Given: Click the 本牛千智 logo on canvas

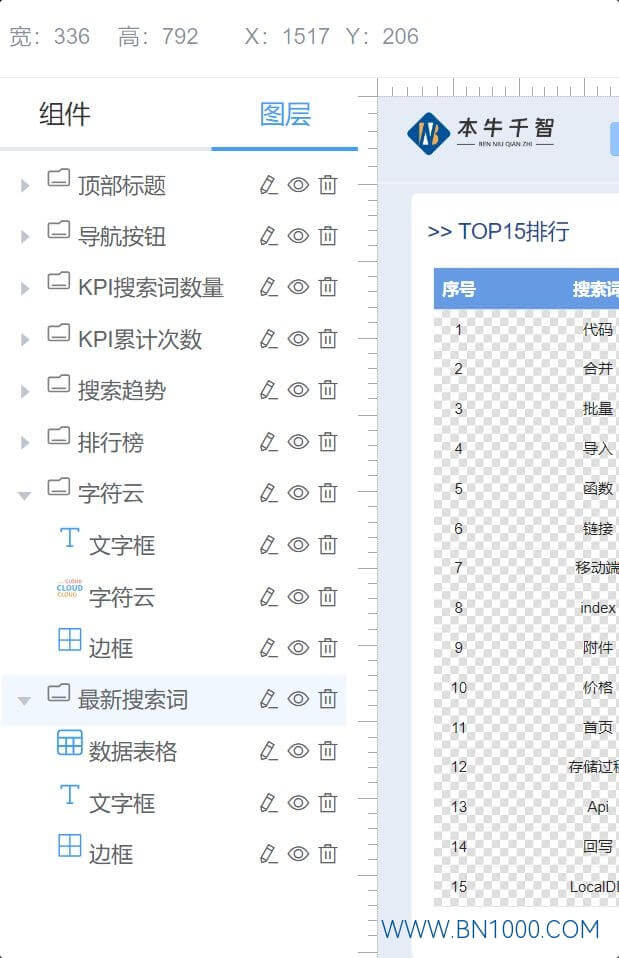Looking at the screenshot, I should click(481, 133).
